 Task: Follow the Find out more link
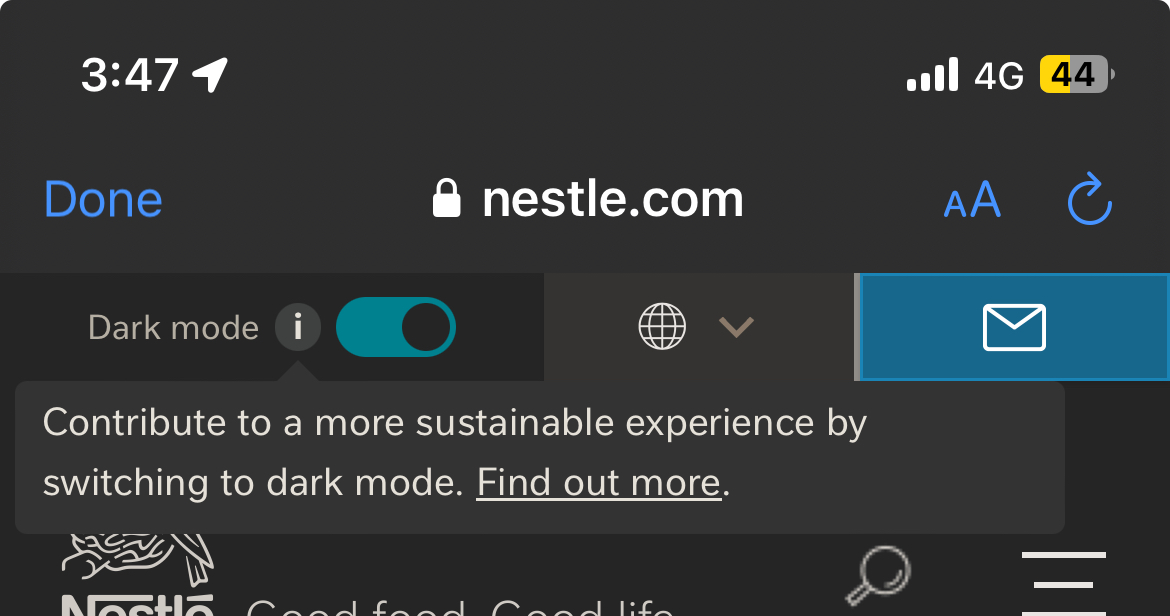(598, 483)
